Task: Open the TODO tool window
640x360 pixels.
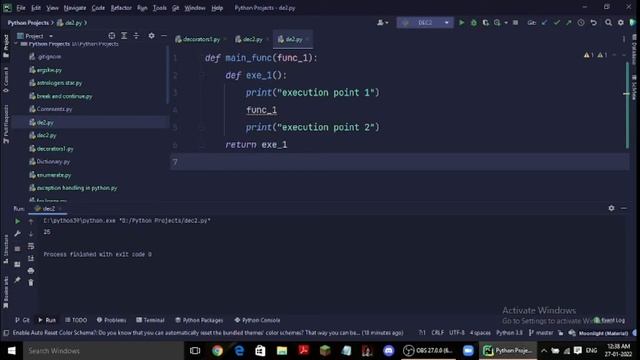Action: pyautogui.click(x=76, y=320)
